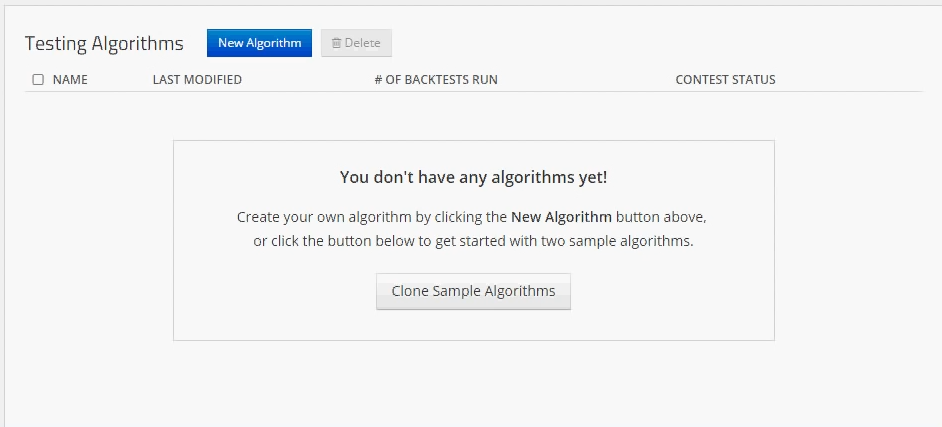Click the word "STATUS" in the table header

point(752,80)
